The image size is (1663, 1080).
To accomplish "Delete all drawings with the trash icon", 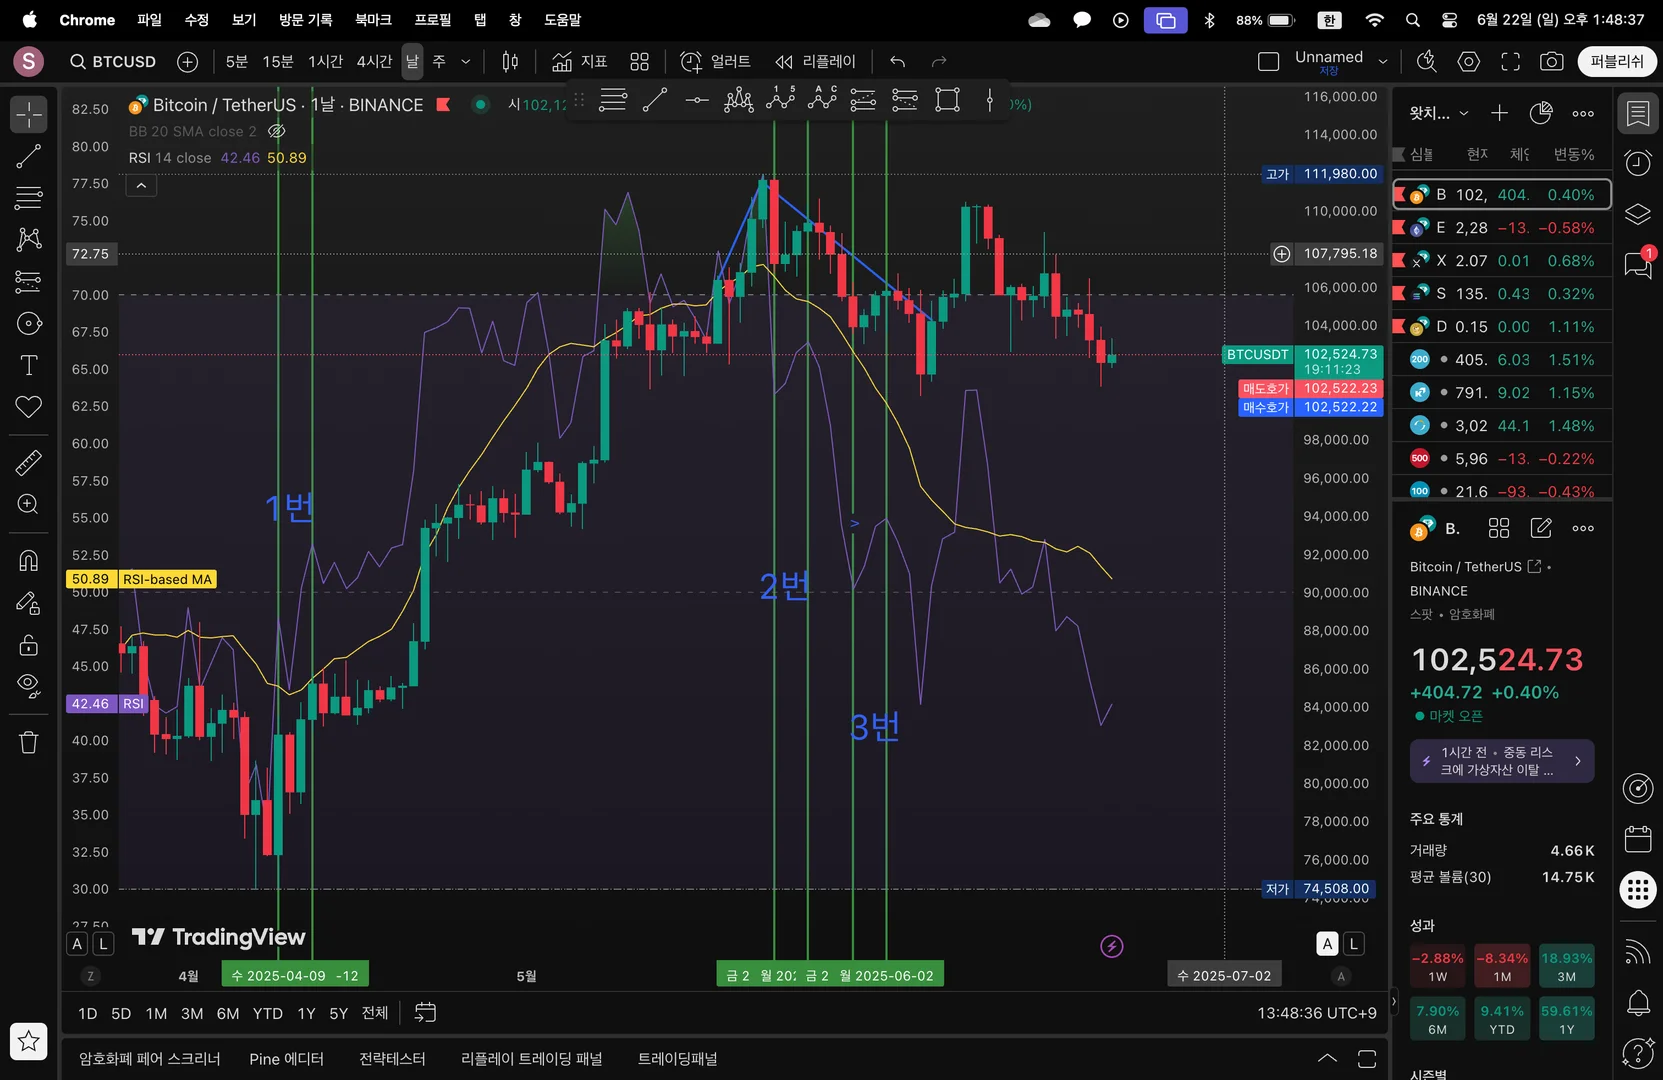I will pyautogui.click(x=29, y=742).
